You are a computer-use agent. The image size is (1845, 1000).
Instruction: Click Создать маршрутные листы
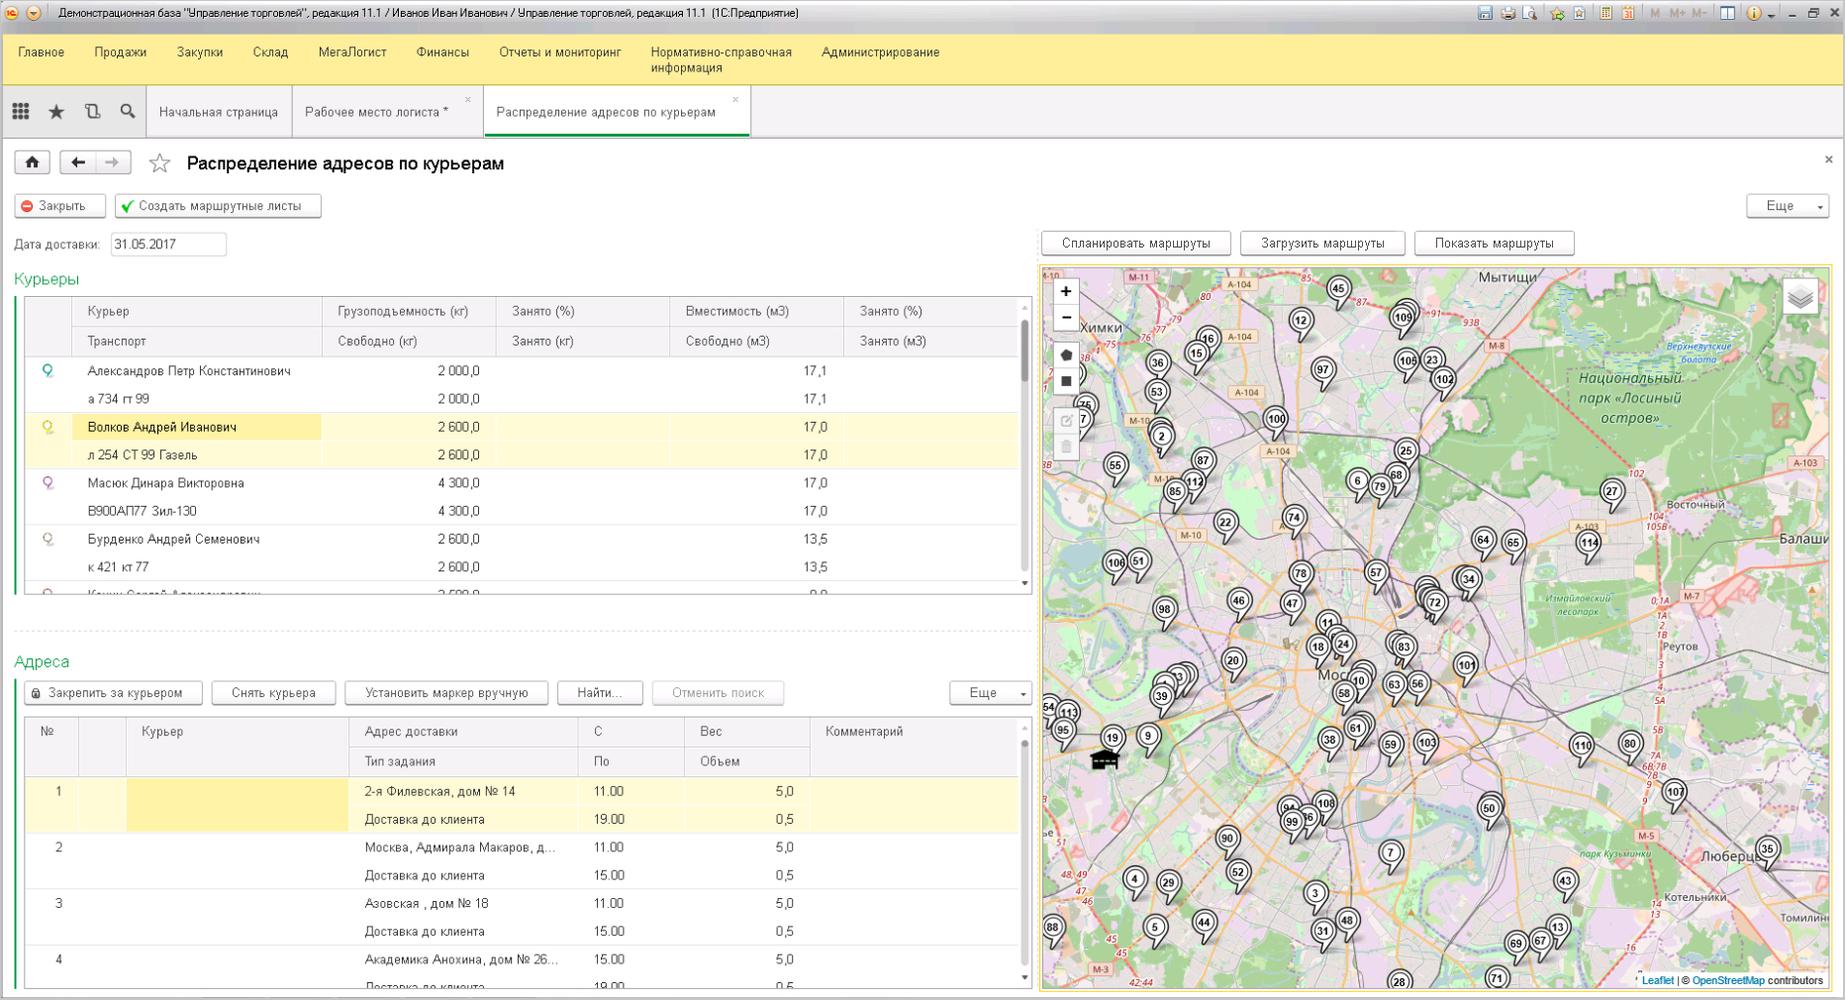click(218, 205)
